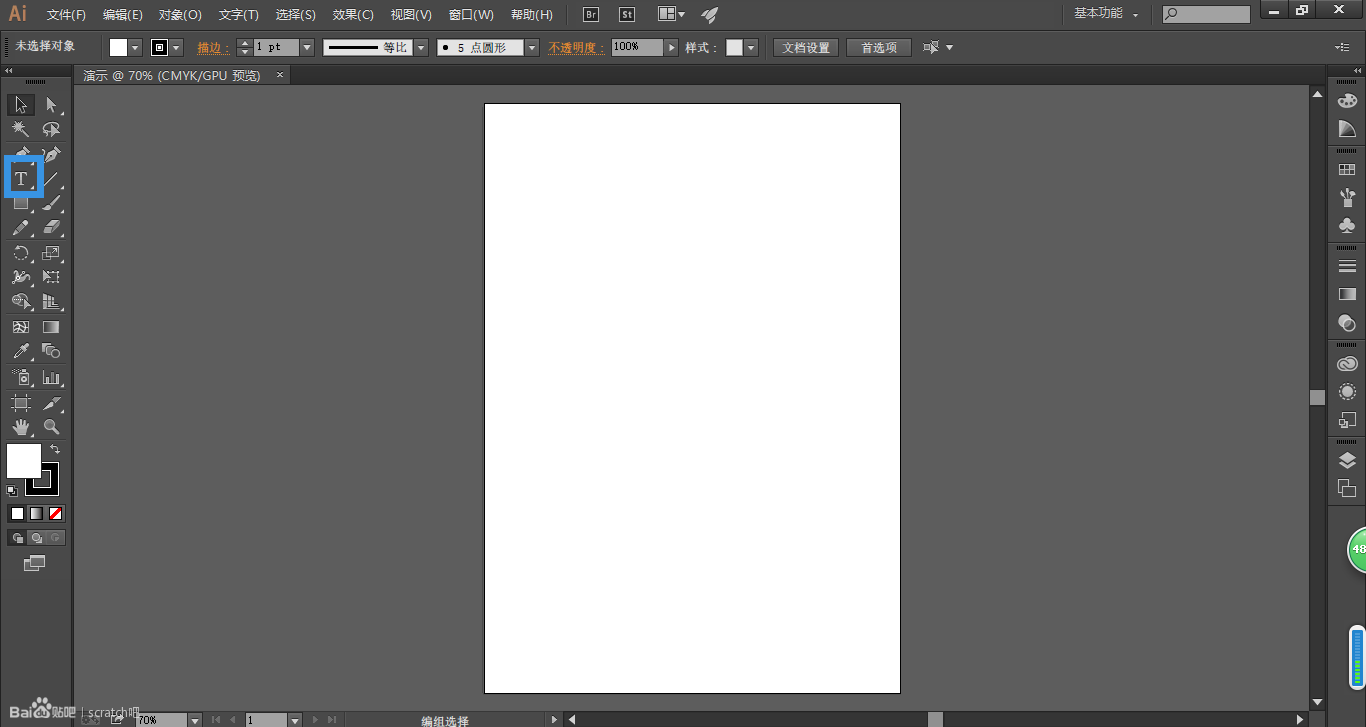Select the Mesh tool
Screen dimensions: 1366x727
pos(21,327)
